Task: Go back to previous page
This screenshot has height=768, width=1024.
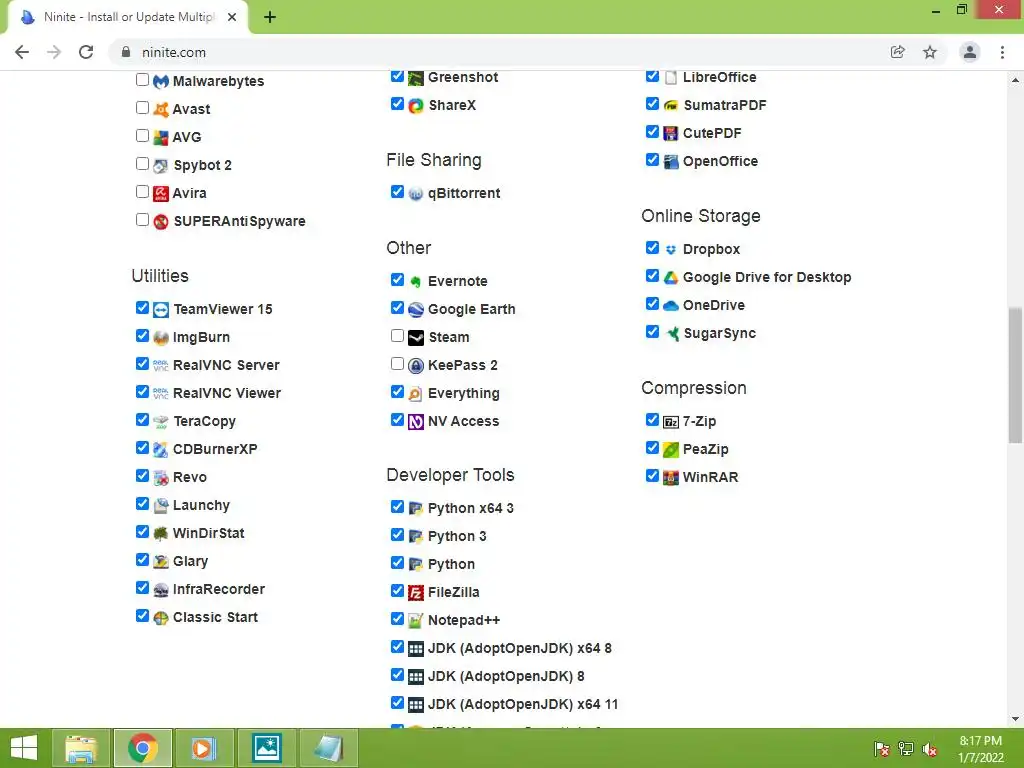Action: point(22,52)
